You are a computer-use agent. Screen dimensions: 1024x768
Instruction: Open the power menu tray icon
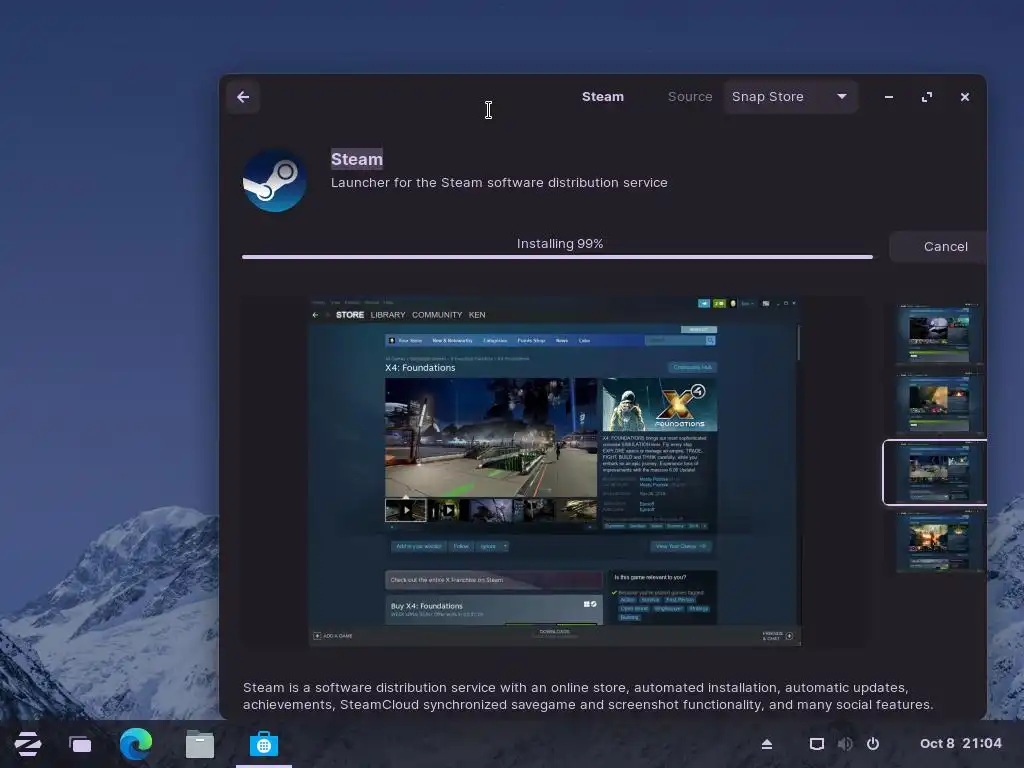[873, 744]
